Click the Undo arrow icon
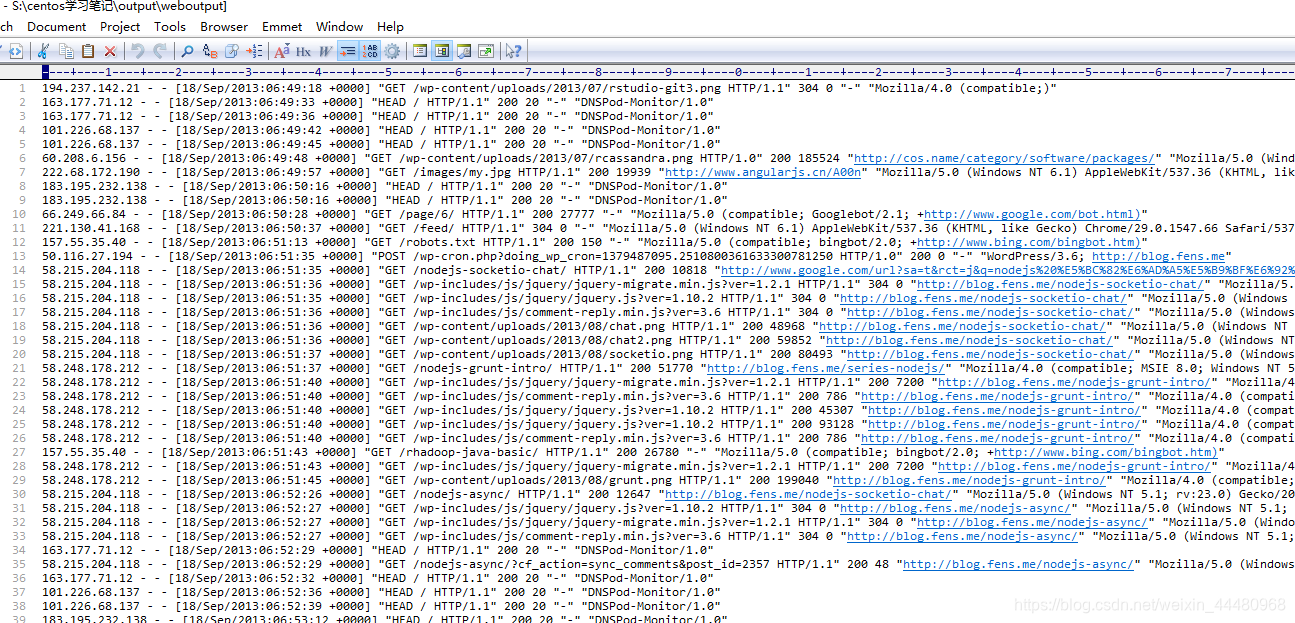This screenshot has height=623, width=1295. pos(138,51)
